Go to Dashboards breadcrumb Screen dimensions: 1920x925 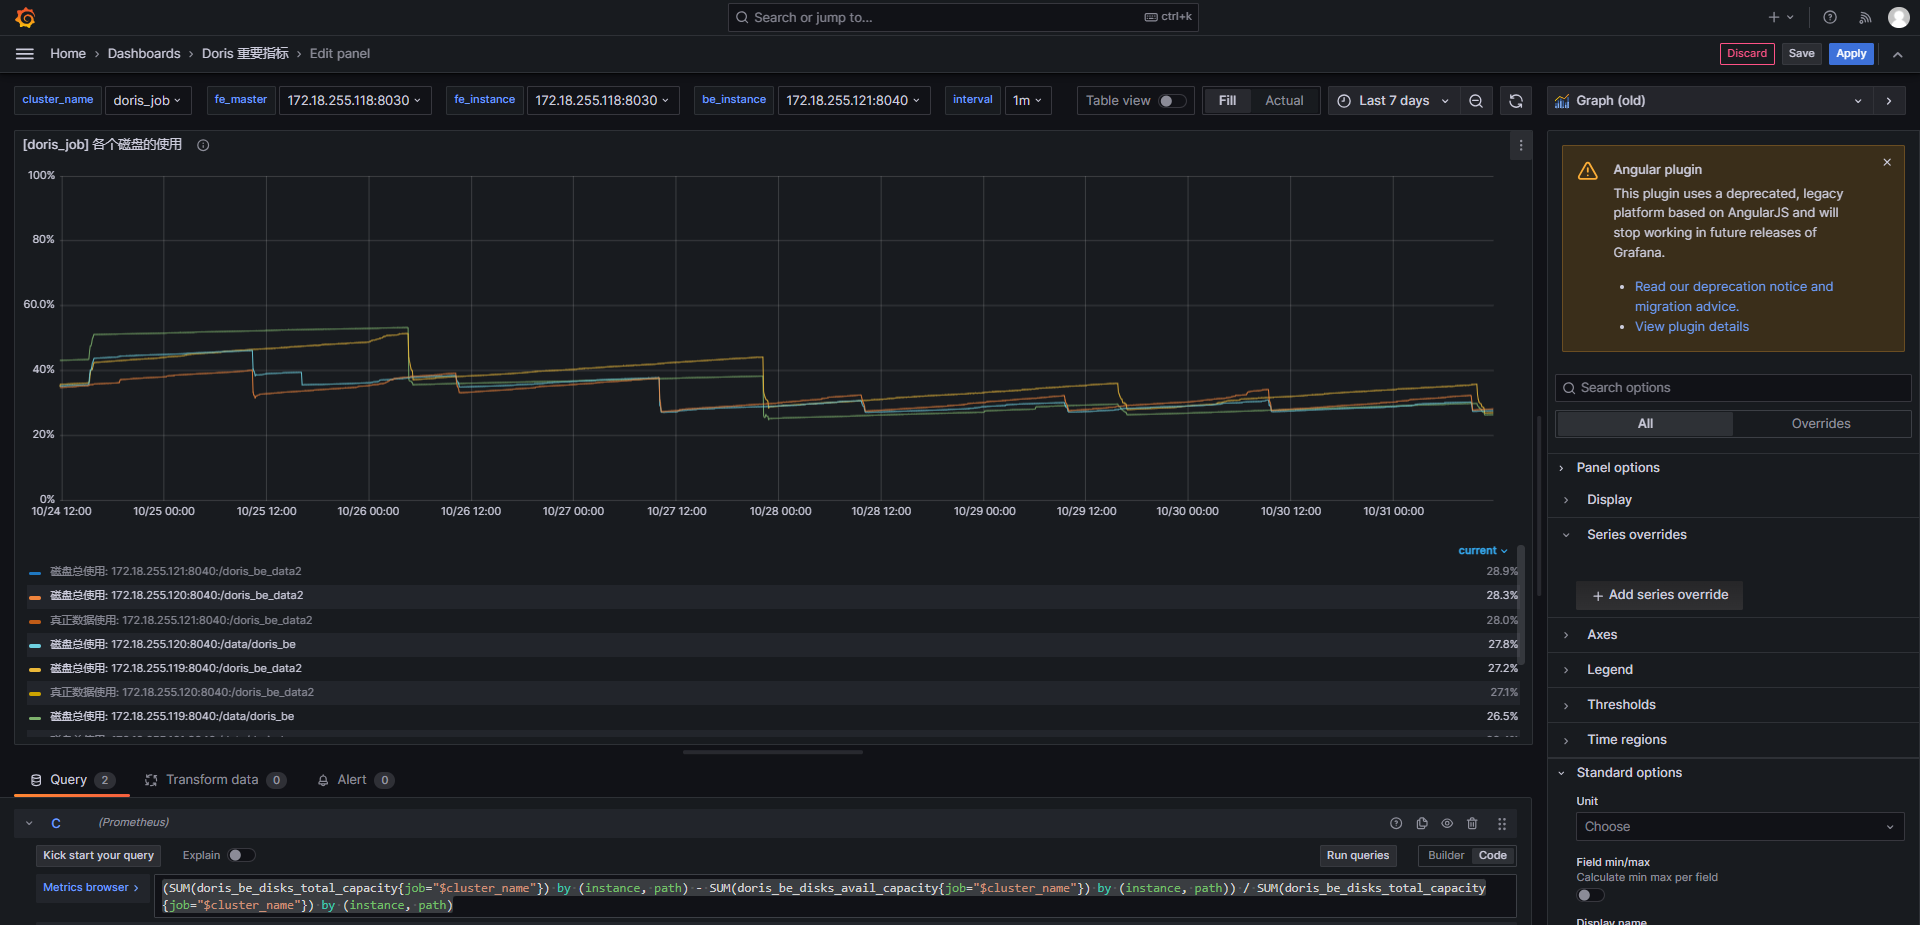144,54
